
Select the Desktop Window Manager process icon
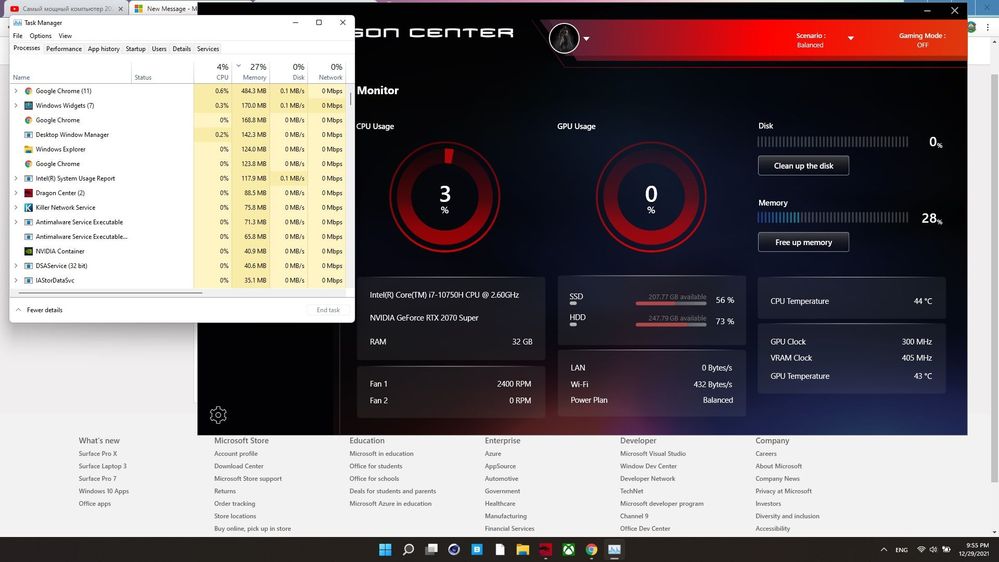[x=28, y=134]
